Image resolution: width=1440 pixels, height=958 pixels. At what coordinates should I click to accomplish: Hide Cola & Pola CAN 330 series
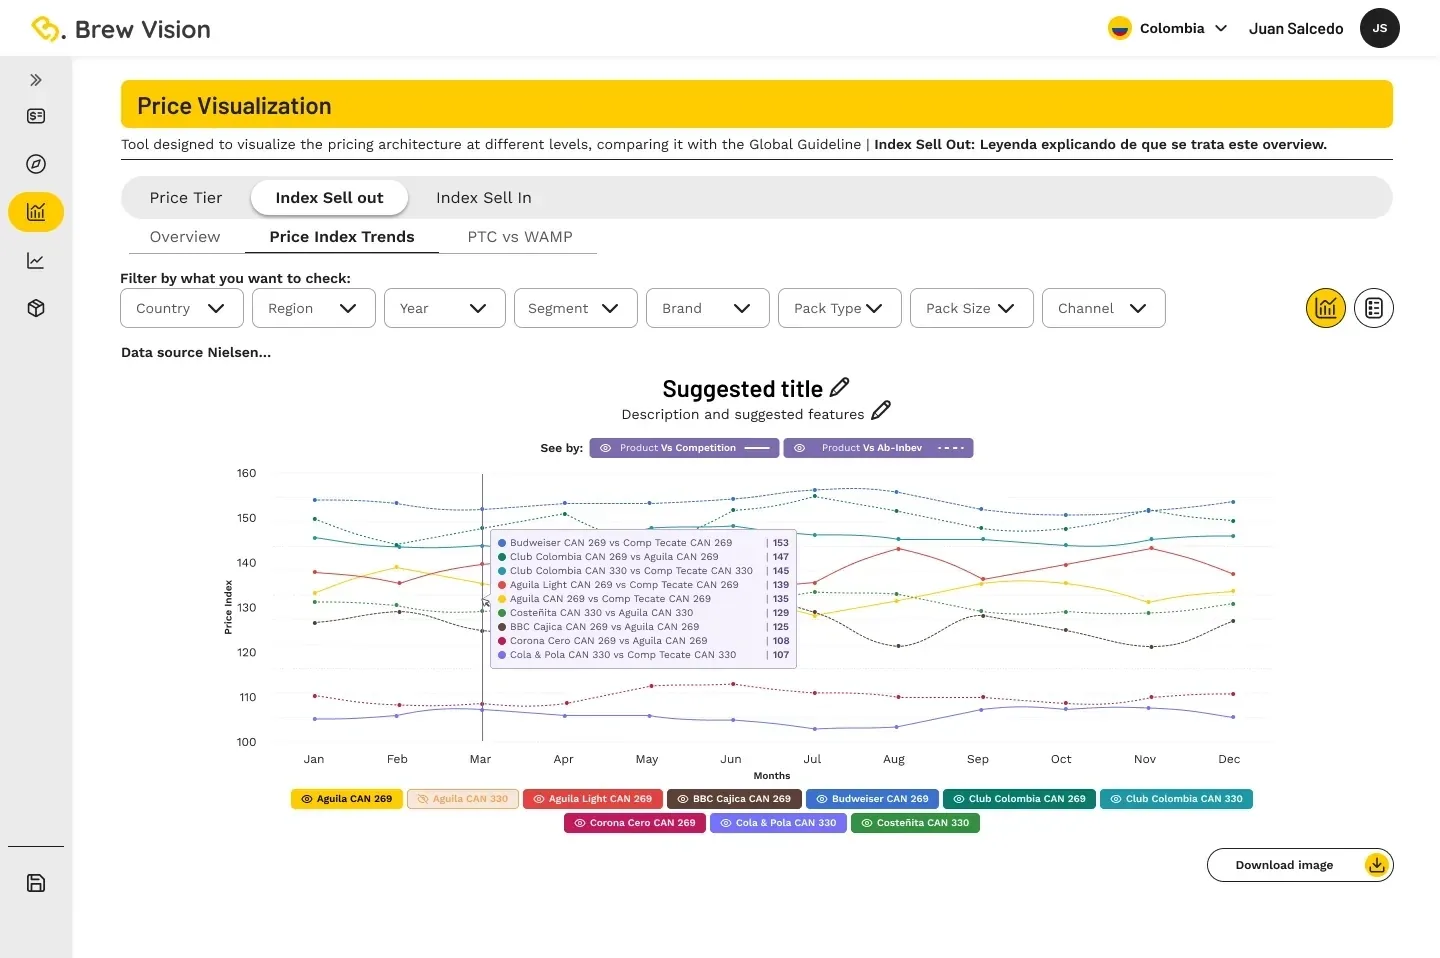[x=778, y=823]
